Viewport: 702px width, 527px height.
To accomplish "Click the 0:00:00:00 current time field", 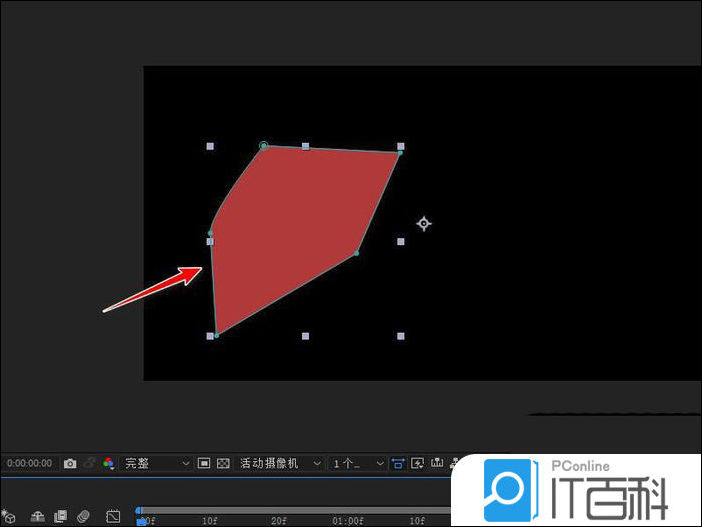I will click(30, 463).
